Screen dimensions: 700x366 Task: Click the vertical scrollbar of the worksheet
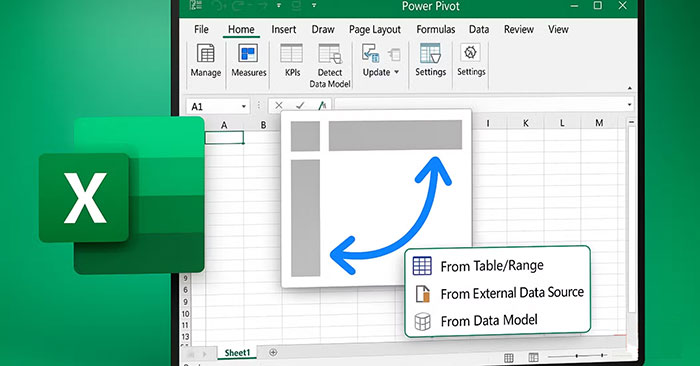[x=631, y=219]
